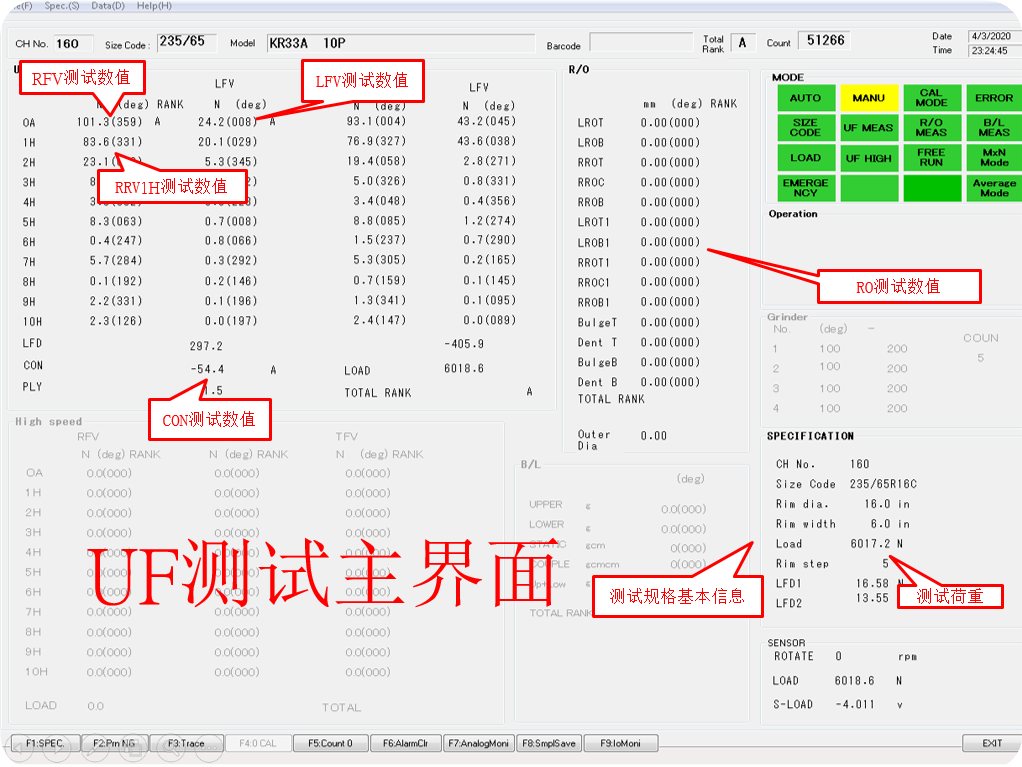Image resolution: width=1022 pixels, height=767 pixels.
Task: Select the AUTO mode button
Action: (x=805, y=98)
